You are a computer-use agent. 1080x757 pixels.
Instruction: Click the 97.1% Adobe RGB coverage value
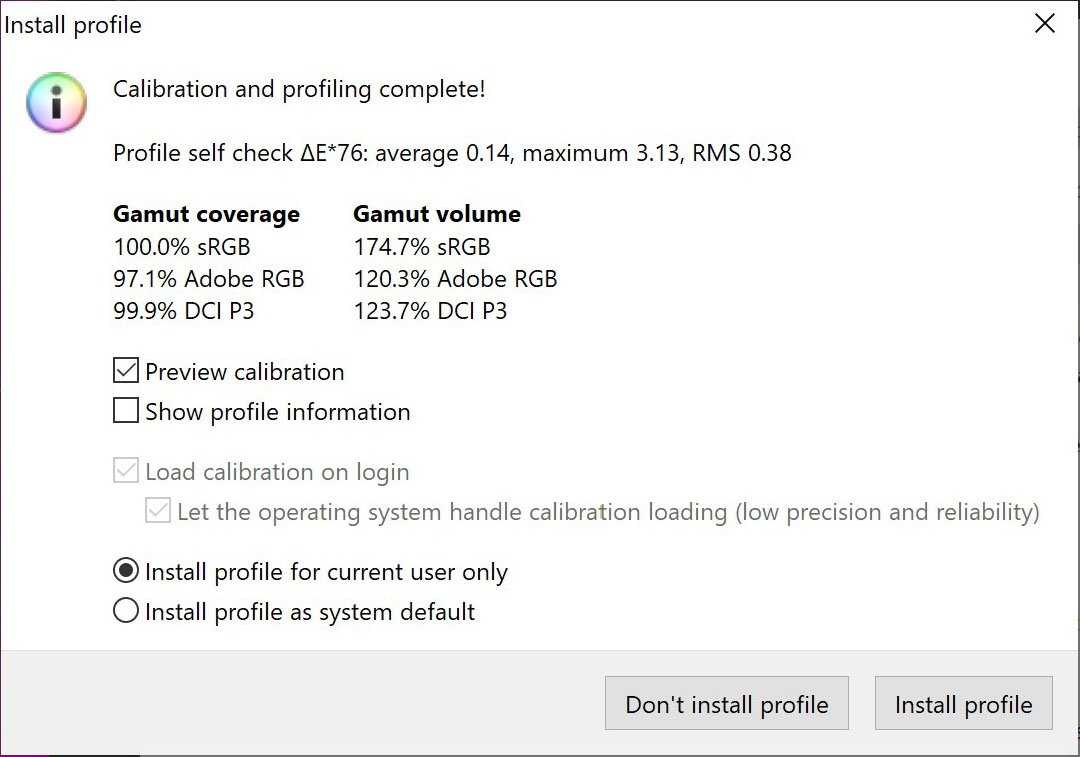pos(208,278)
